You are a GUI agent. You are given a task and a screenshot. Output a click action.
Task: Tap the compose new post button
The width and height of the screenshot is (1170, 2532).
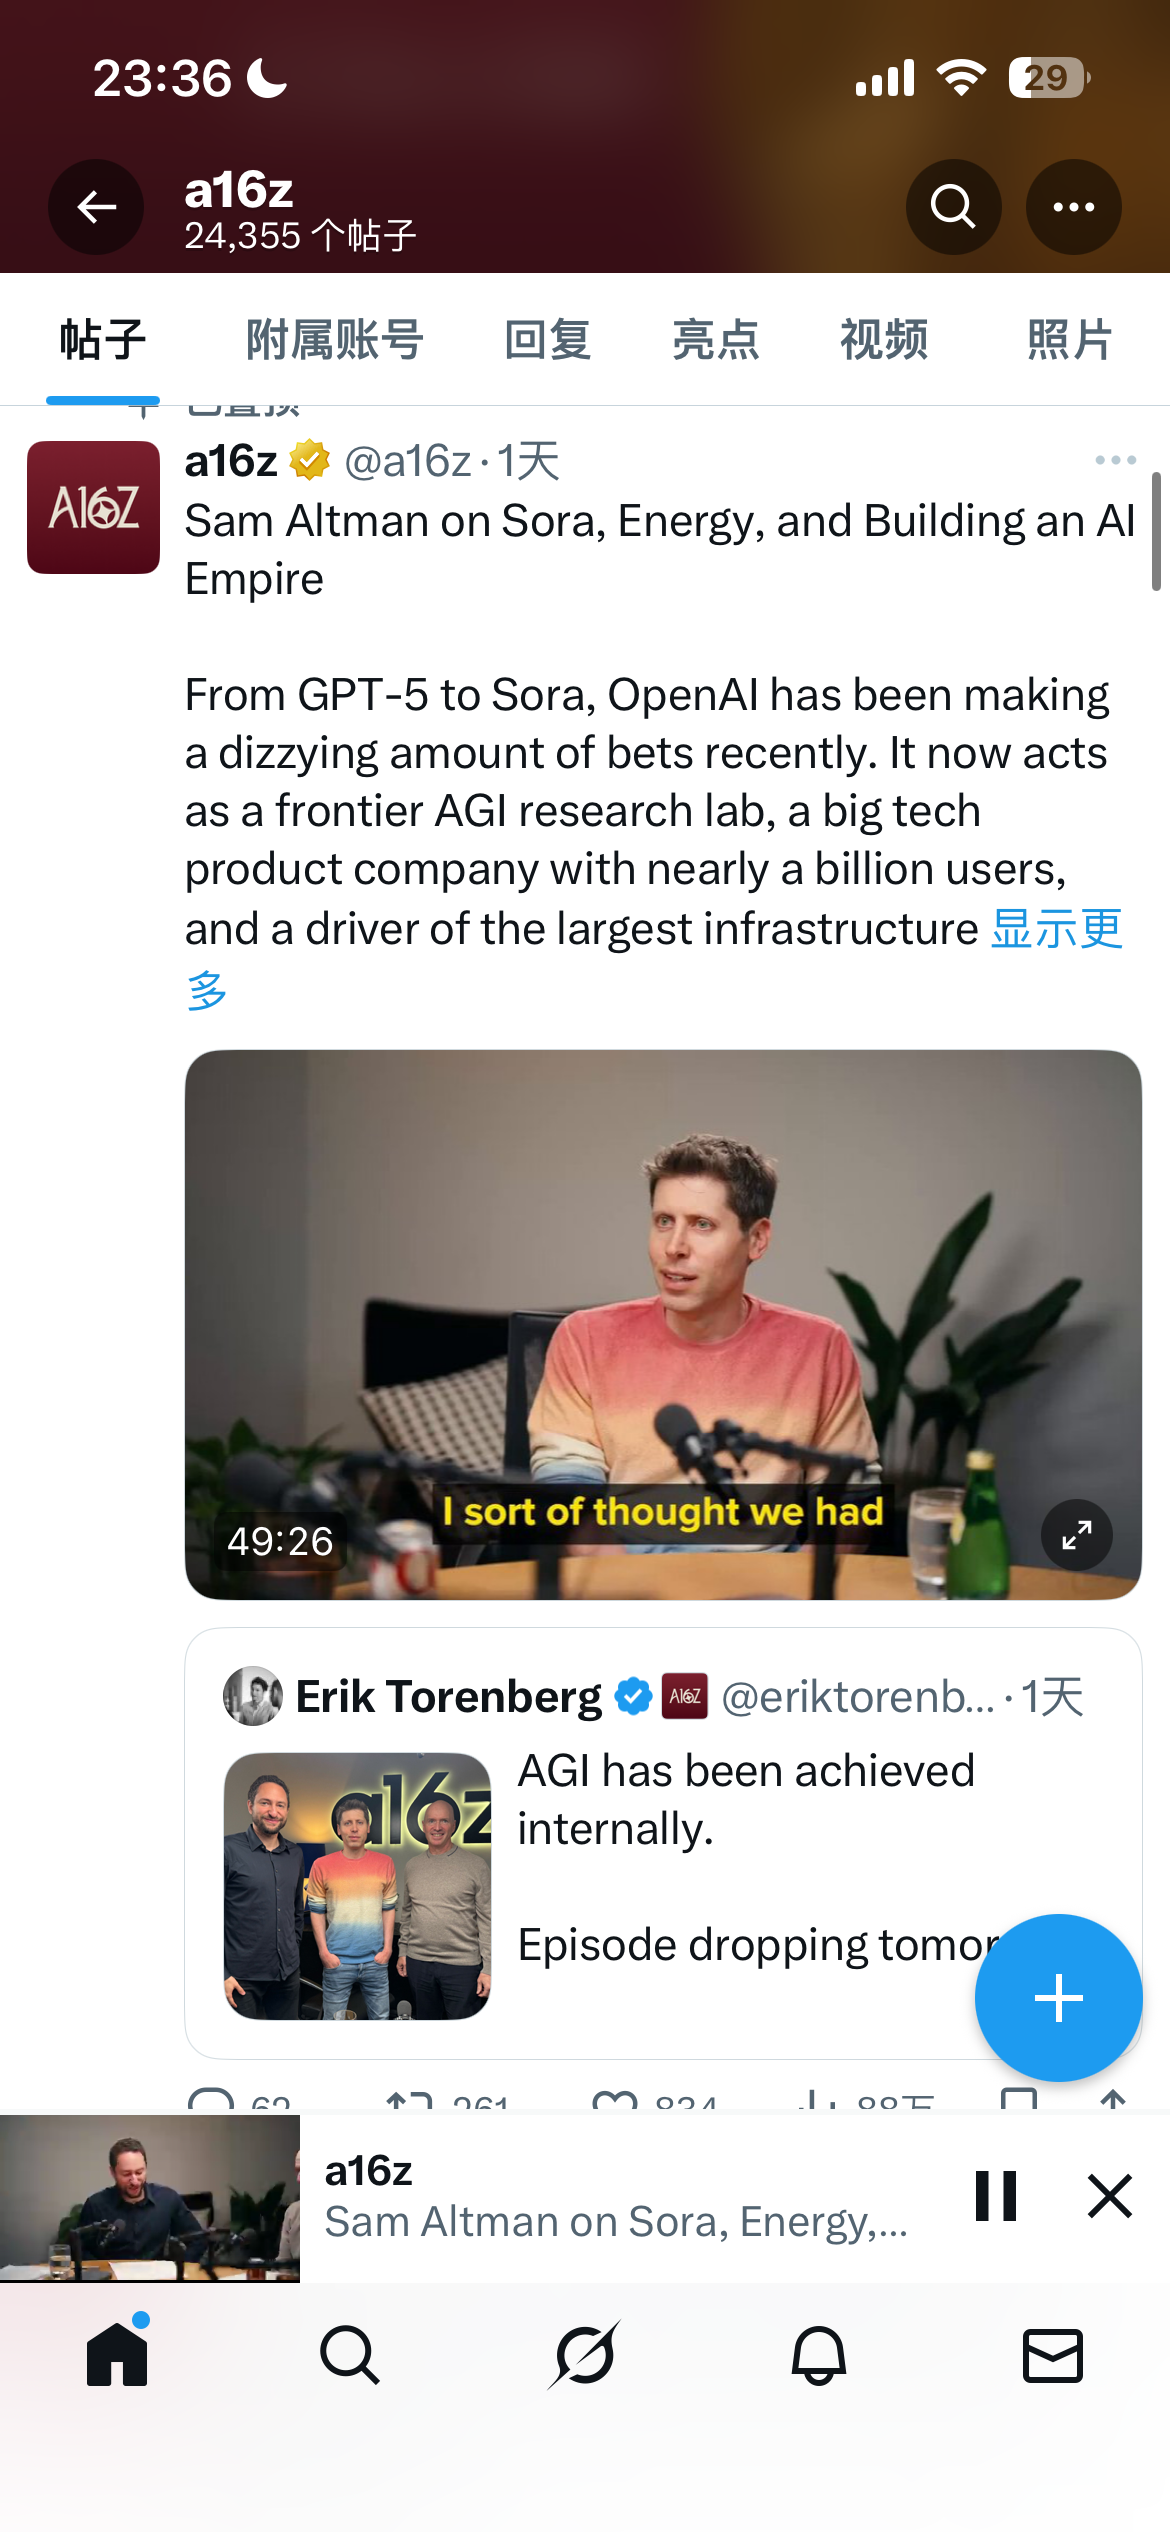1058,1998
